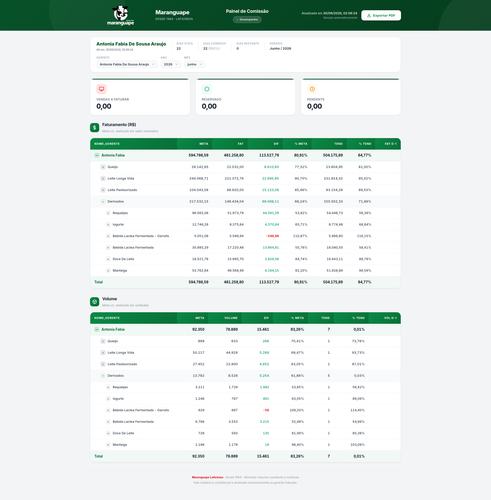Click the orange Pendente clock icon
The height and width of the screenshot is (500, 491).
(312, 89)
